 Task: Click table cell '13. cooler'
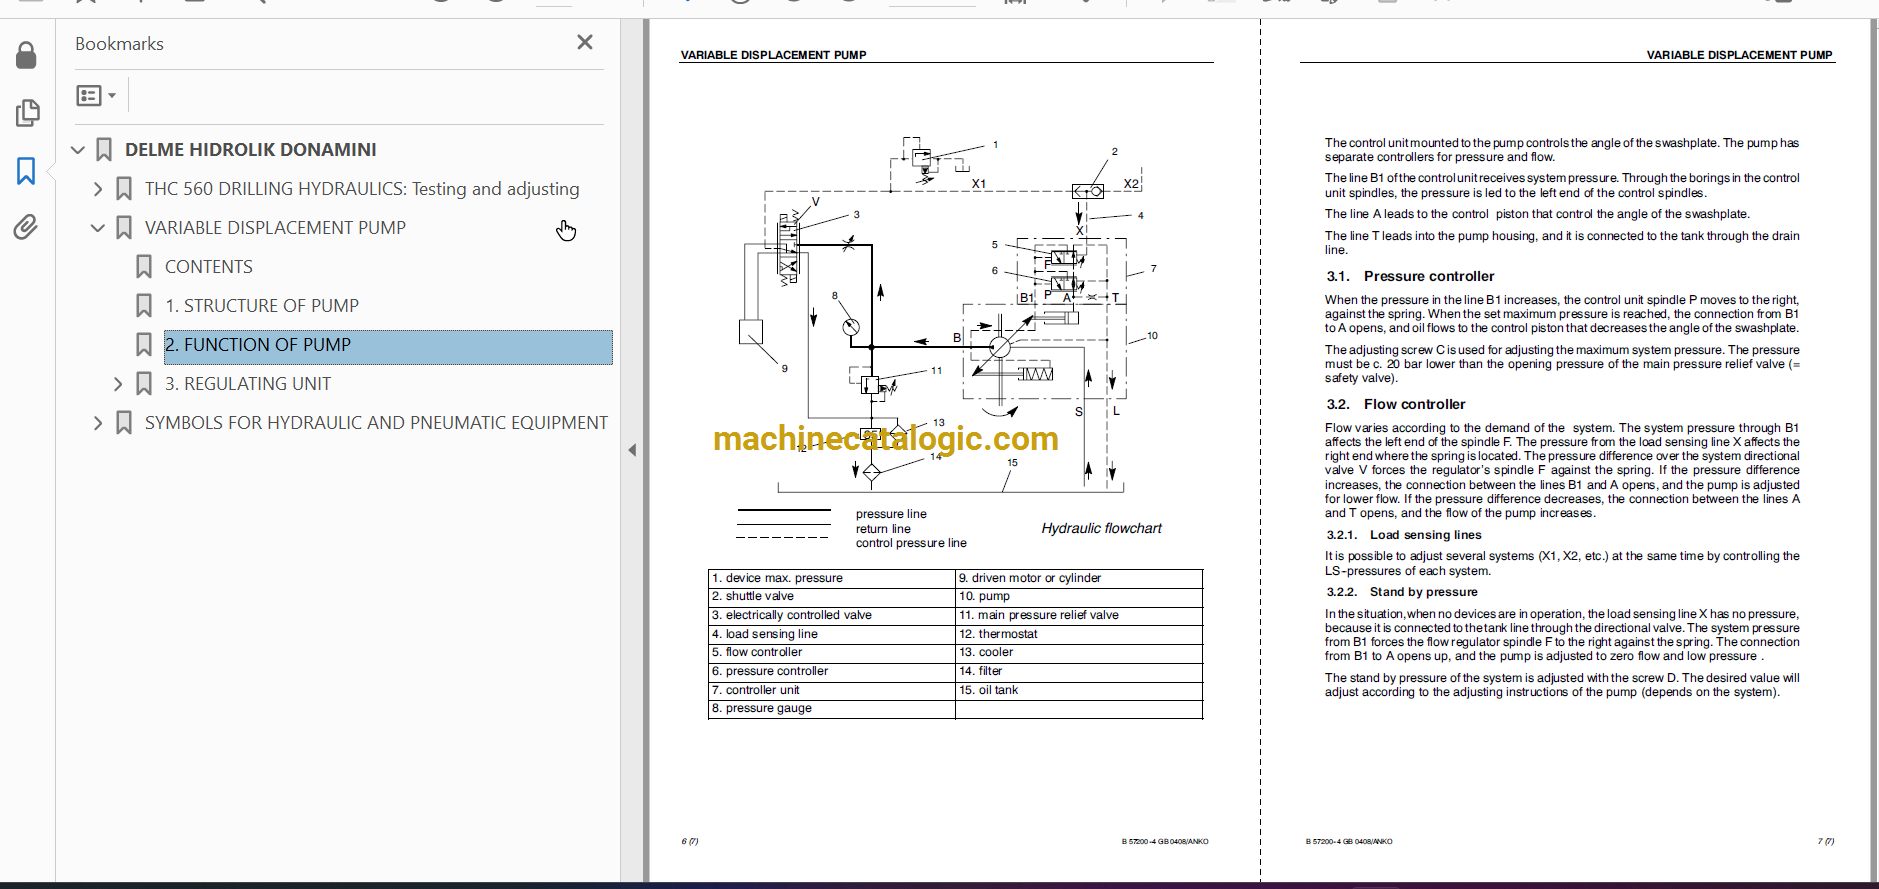coord(1078,652)
